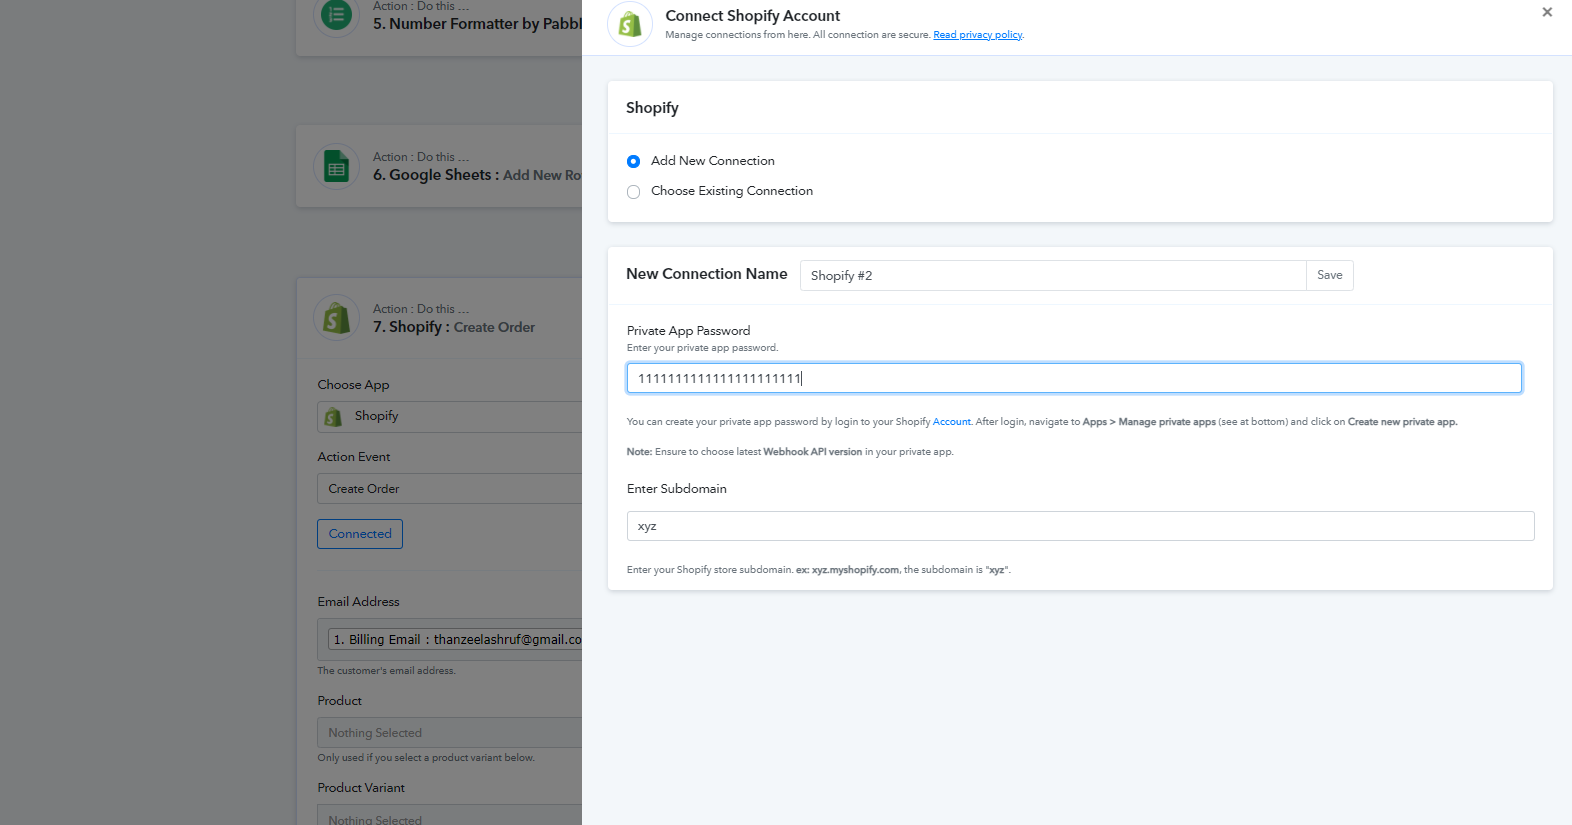Click the 'Enter your private app password.' hint
Screen dimensions: 1572x825
[702, 348]
